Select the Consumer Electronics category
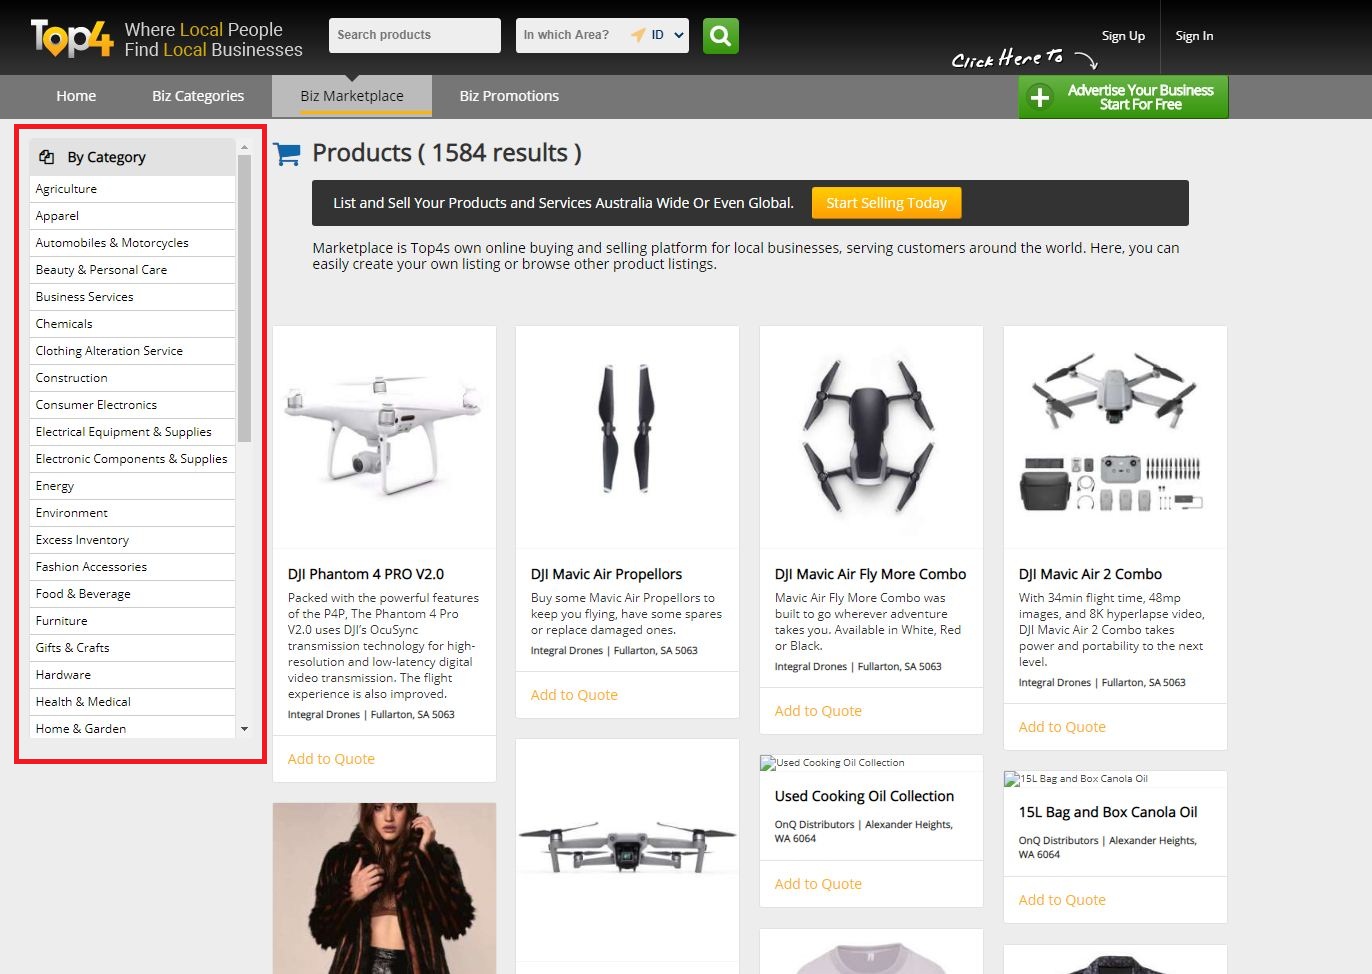The width and height of the screenshot is (1372, 974). click(96, 405)
